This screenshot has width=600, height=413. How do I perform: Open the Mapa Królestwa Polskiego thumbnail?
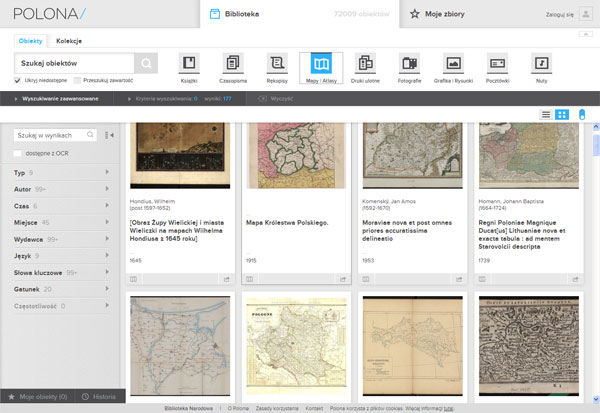(x=296, y=155)
